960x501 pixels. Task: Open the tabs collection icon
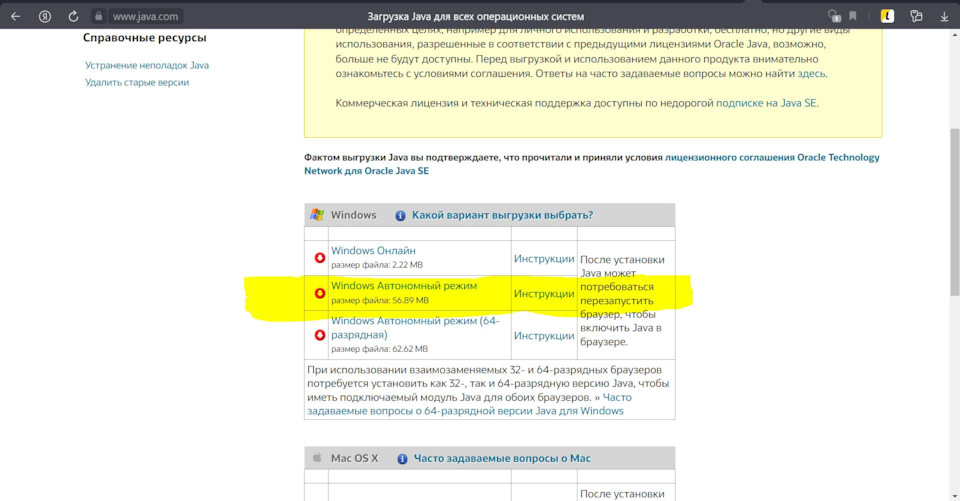point(917,17)
